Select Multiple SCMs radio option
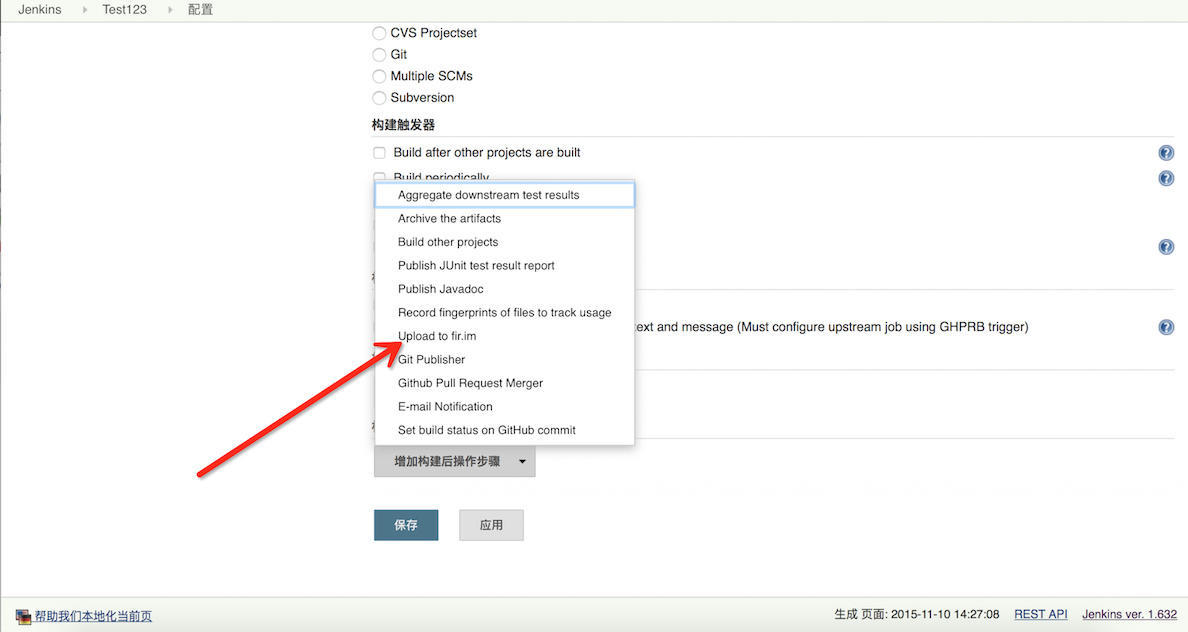The image size is (1188, 632). pyautogui.click(x=379, y=77)
